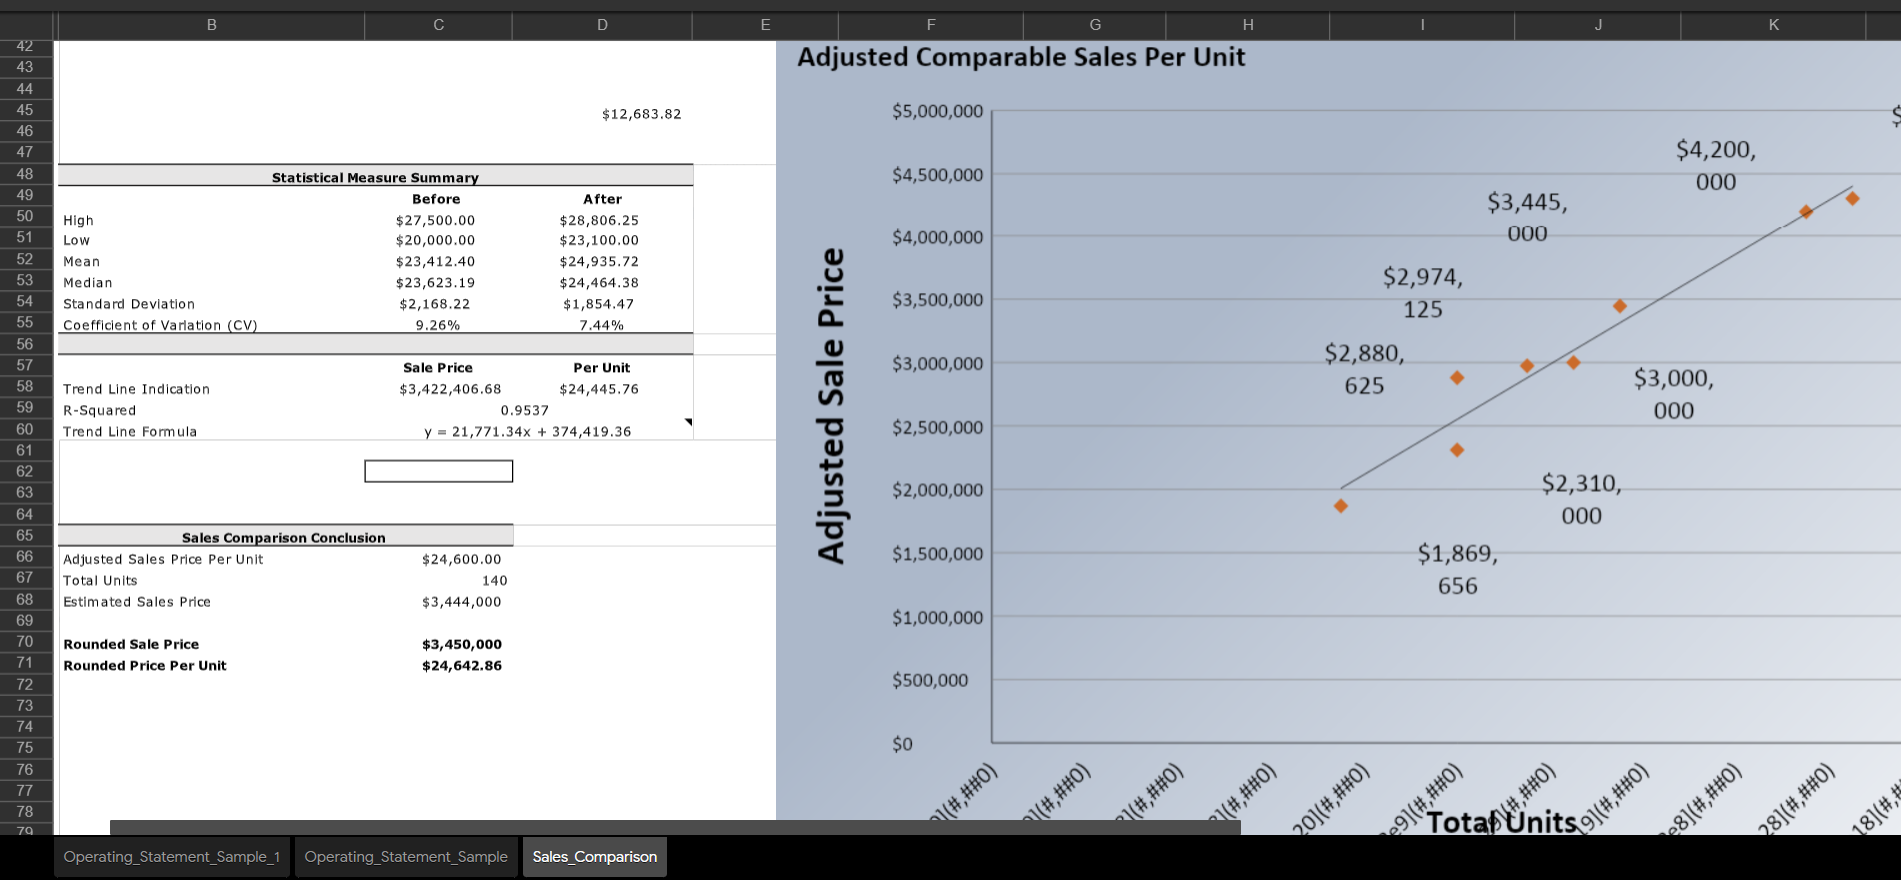Open the Operating_Statement_Sample sheet tab
Image resolution: width=1901 pixels, height=880 pixels.
click(x=406, y=857)
